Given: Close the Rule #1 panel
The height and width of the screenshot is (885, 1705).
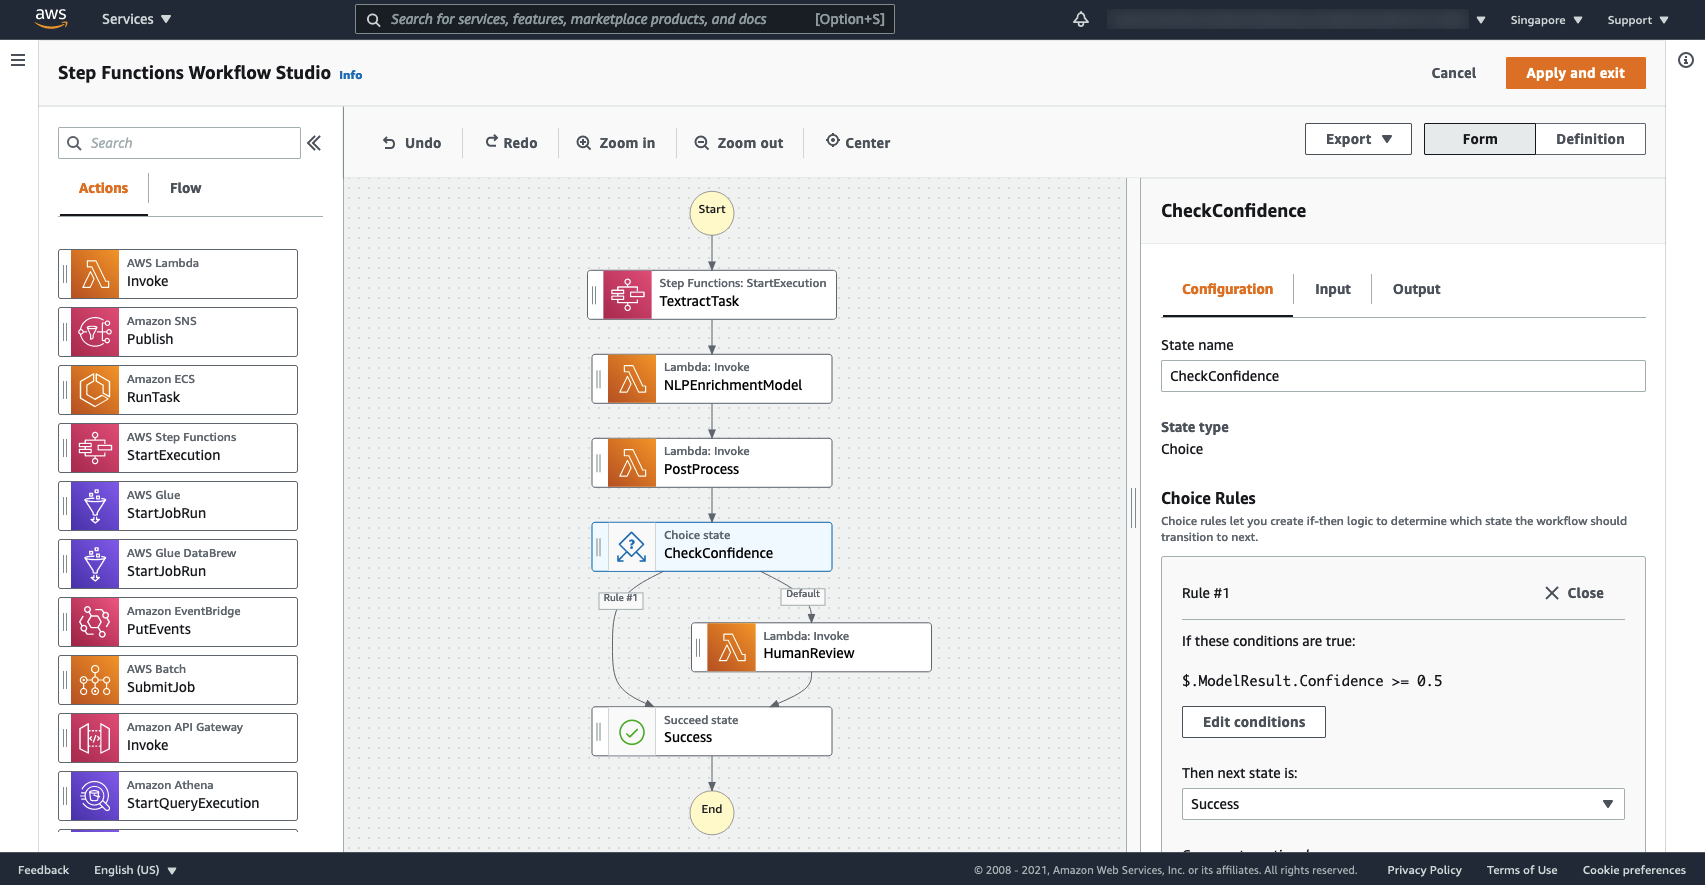Looking at the screenshot, I should [1574, 593].
